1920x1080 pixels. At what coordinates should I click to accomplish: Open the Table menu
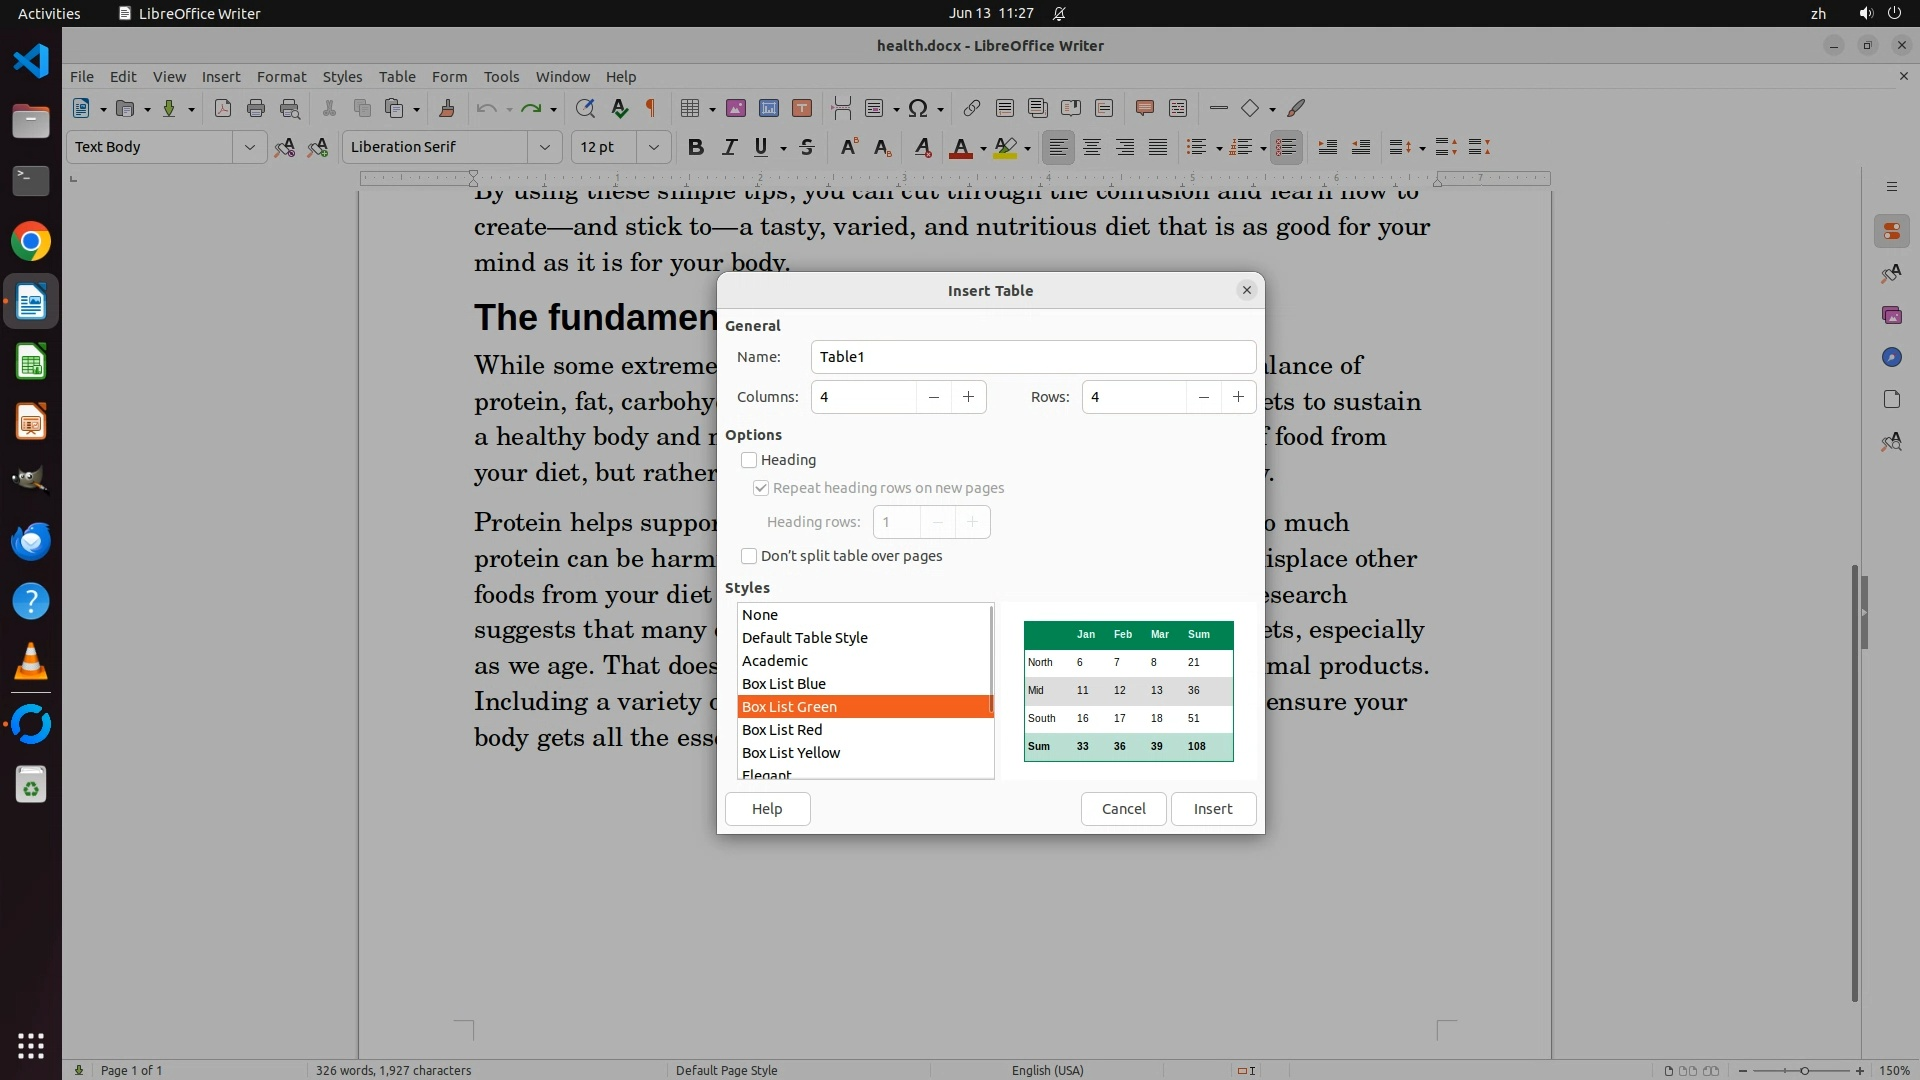pyautogui.click(x=397, y=76)
